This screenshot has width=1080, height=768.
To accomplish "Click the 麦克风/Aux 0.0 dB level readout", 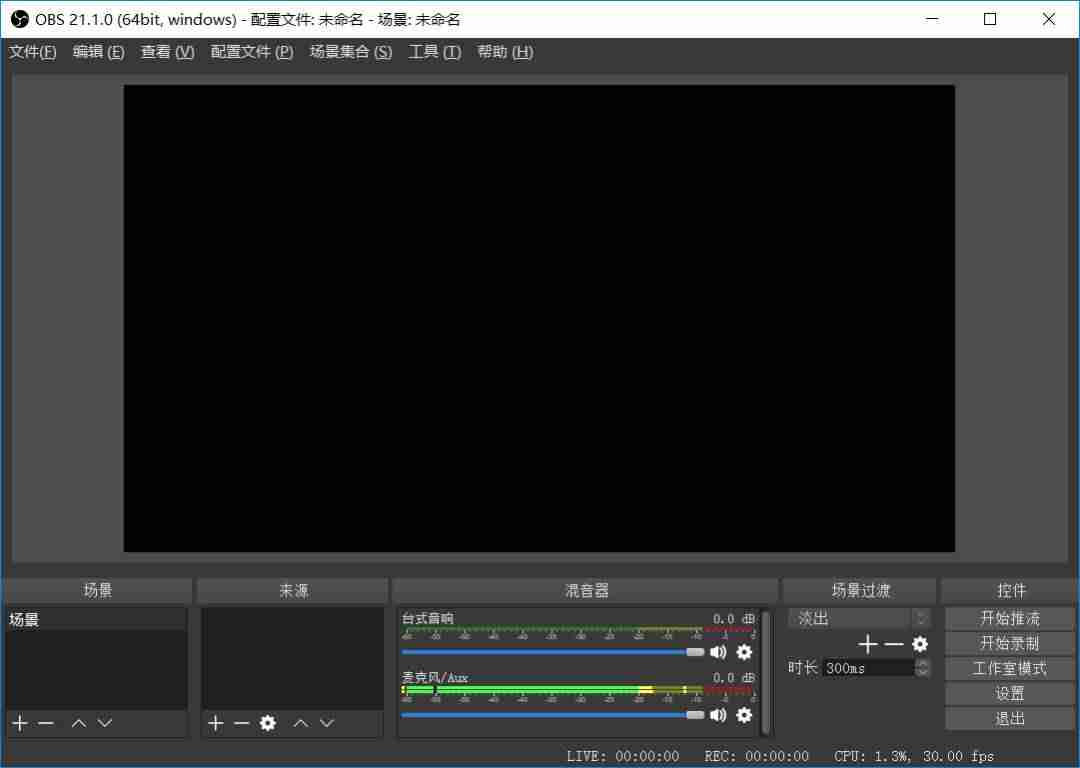I will tap(734, 678).
